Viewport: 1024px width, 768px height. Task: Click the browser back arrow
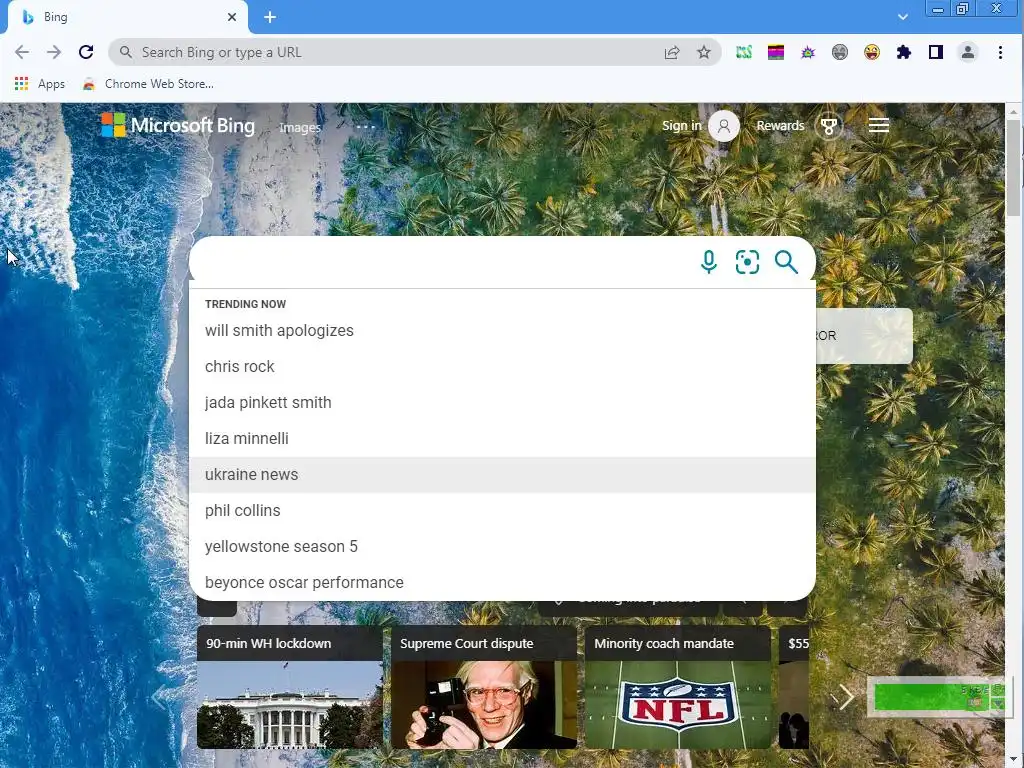tap(22, 52)
